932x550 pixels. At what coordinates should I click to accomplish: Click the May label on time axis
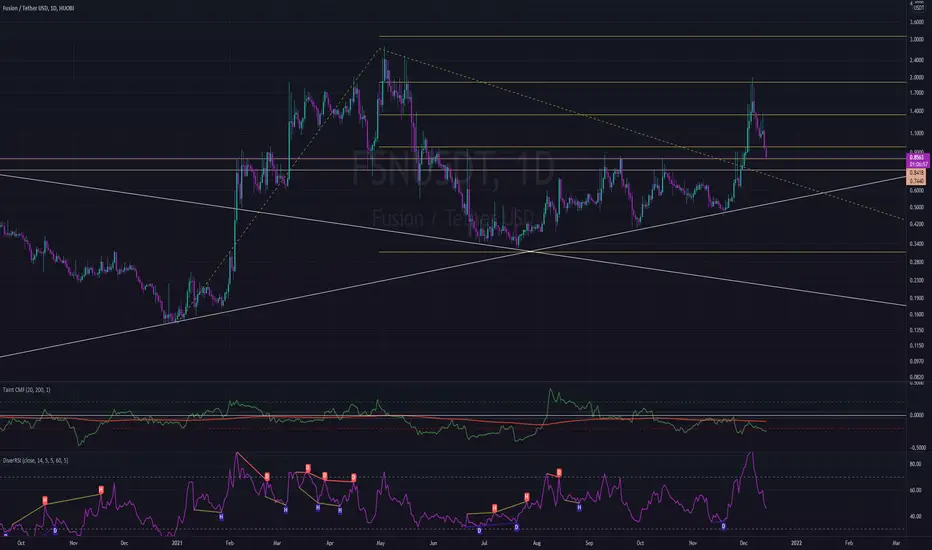(x=381, y=543)
